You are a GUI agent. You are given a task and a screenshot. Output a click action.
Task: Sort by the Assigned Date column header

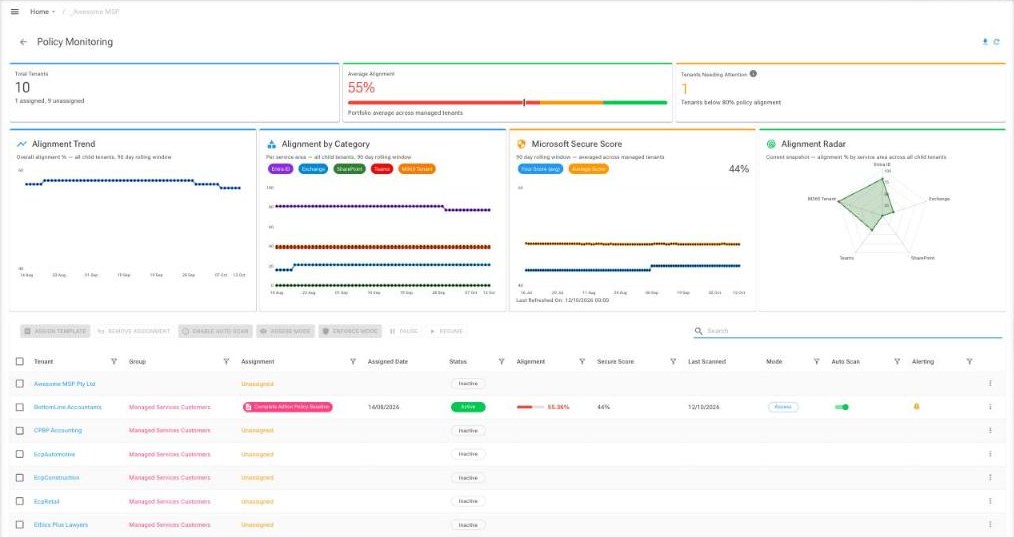tap(387, 362)
